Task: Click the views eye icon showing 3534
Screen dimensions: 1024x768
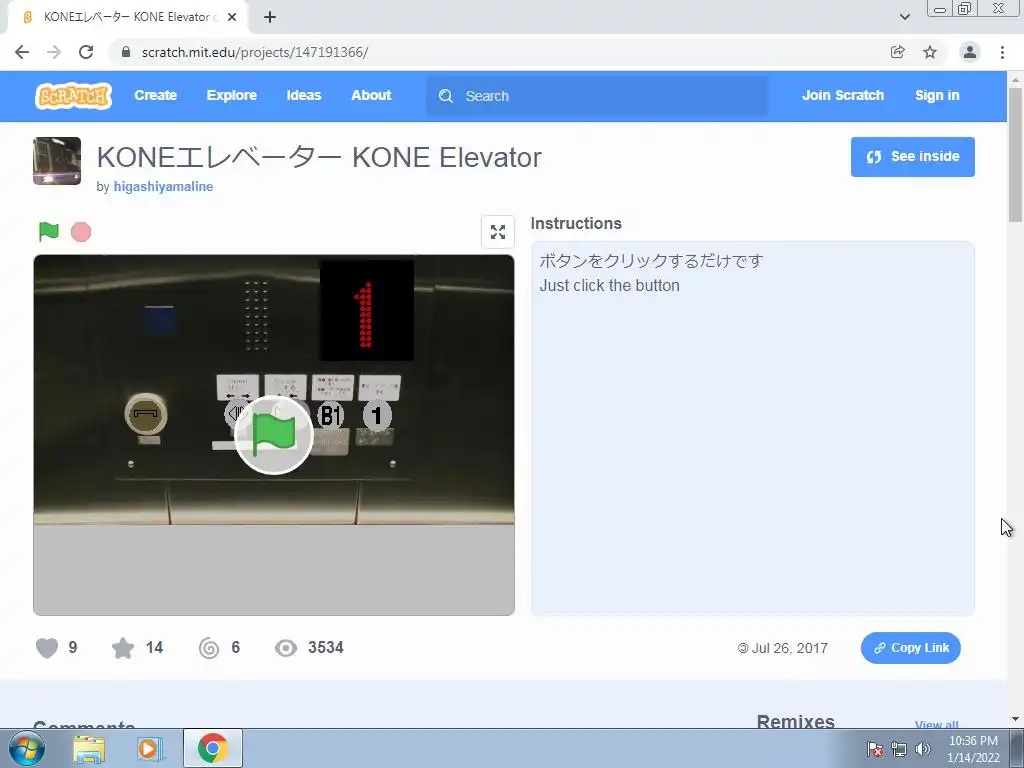Action: (x=285, y=648)
